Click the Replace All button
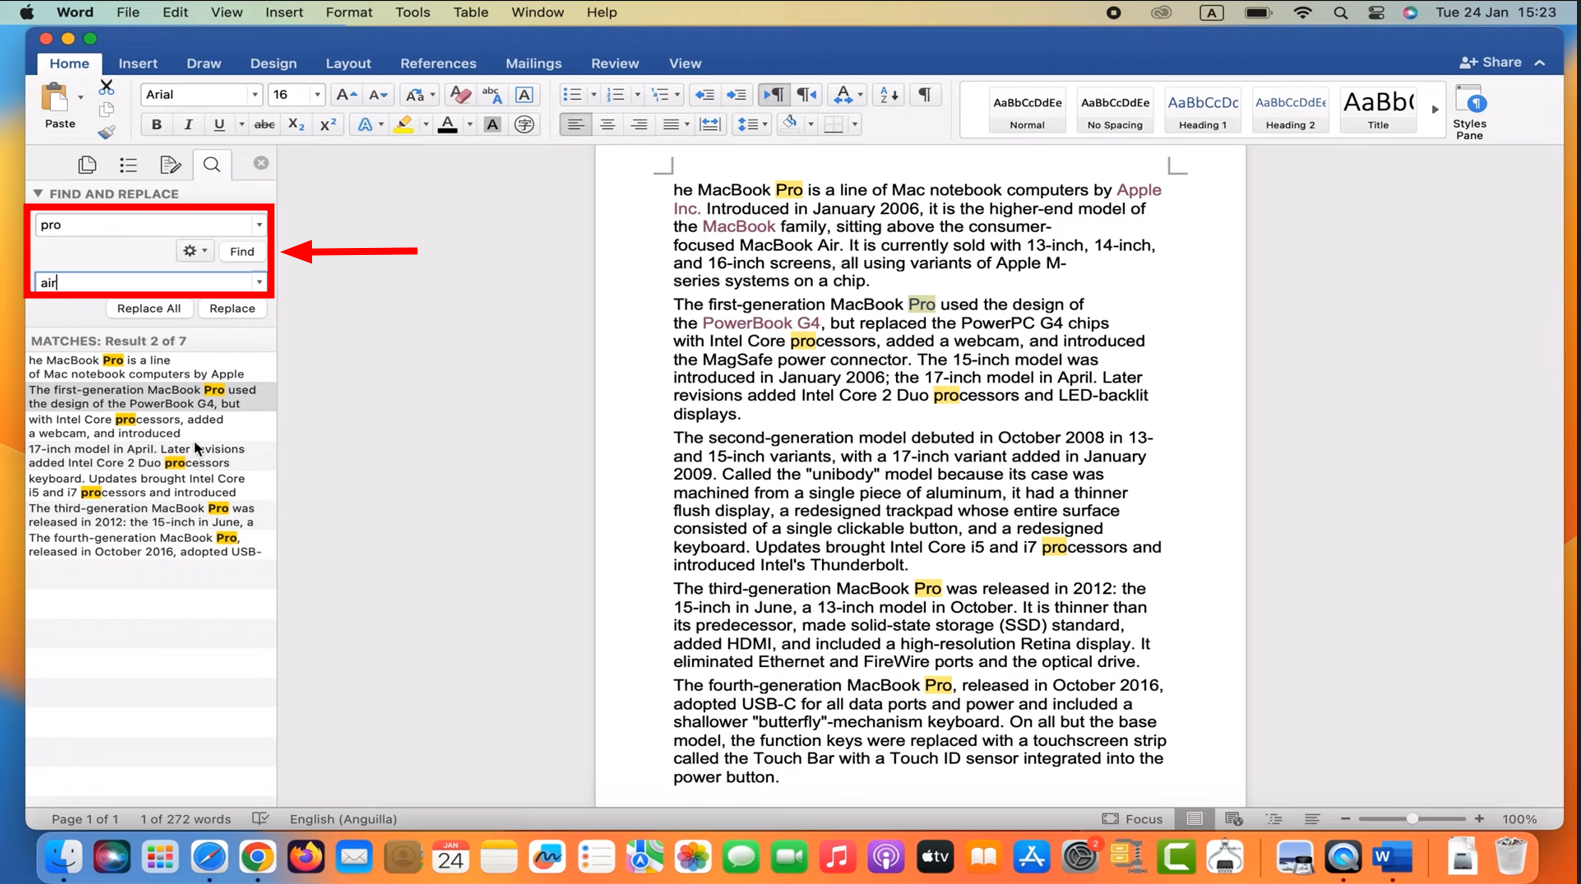Screen dimensions: 1581x884 coord(149,308)
